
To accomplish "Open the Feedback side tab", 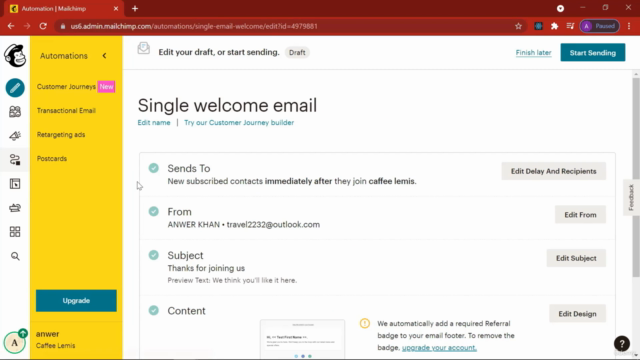I will pyautogui.click(x=631, y=198).
